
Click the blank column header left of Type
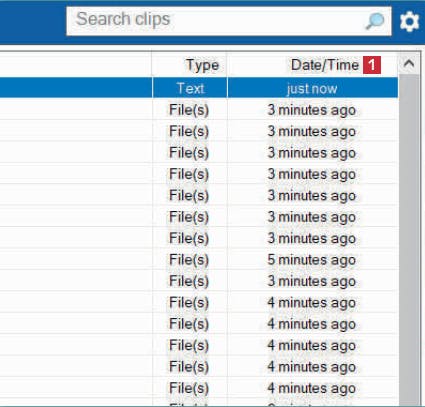(76, 65)
